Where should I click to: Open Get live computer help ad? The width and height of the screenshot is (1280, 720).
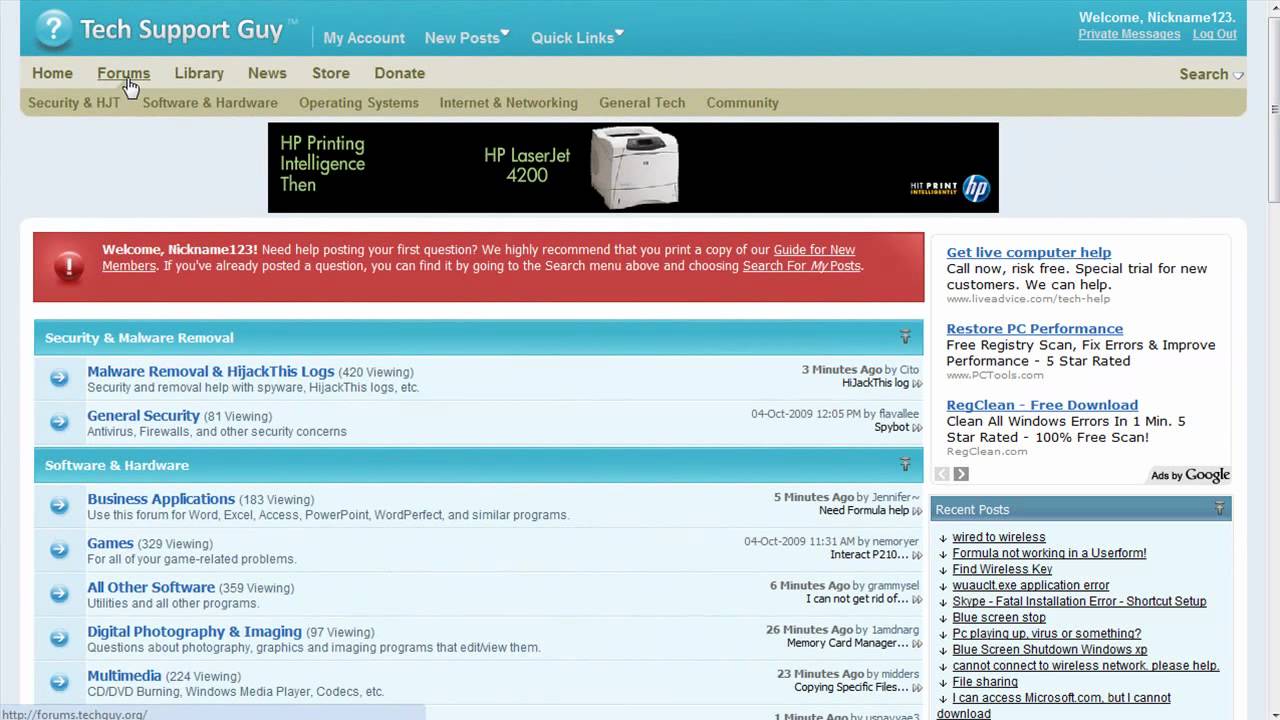pos(1028,253)
